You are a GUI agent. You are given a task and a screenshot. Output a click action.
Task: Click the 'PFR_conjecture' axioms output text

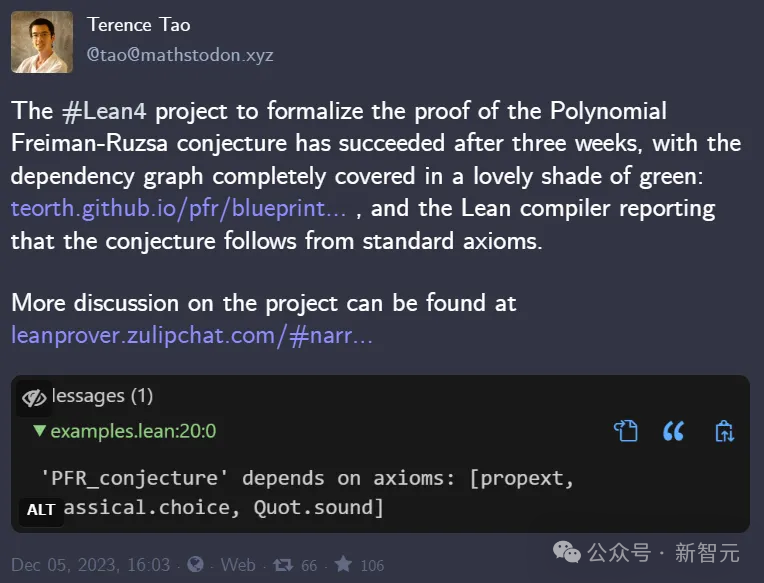308,478
